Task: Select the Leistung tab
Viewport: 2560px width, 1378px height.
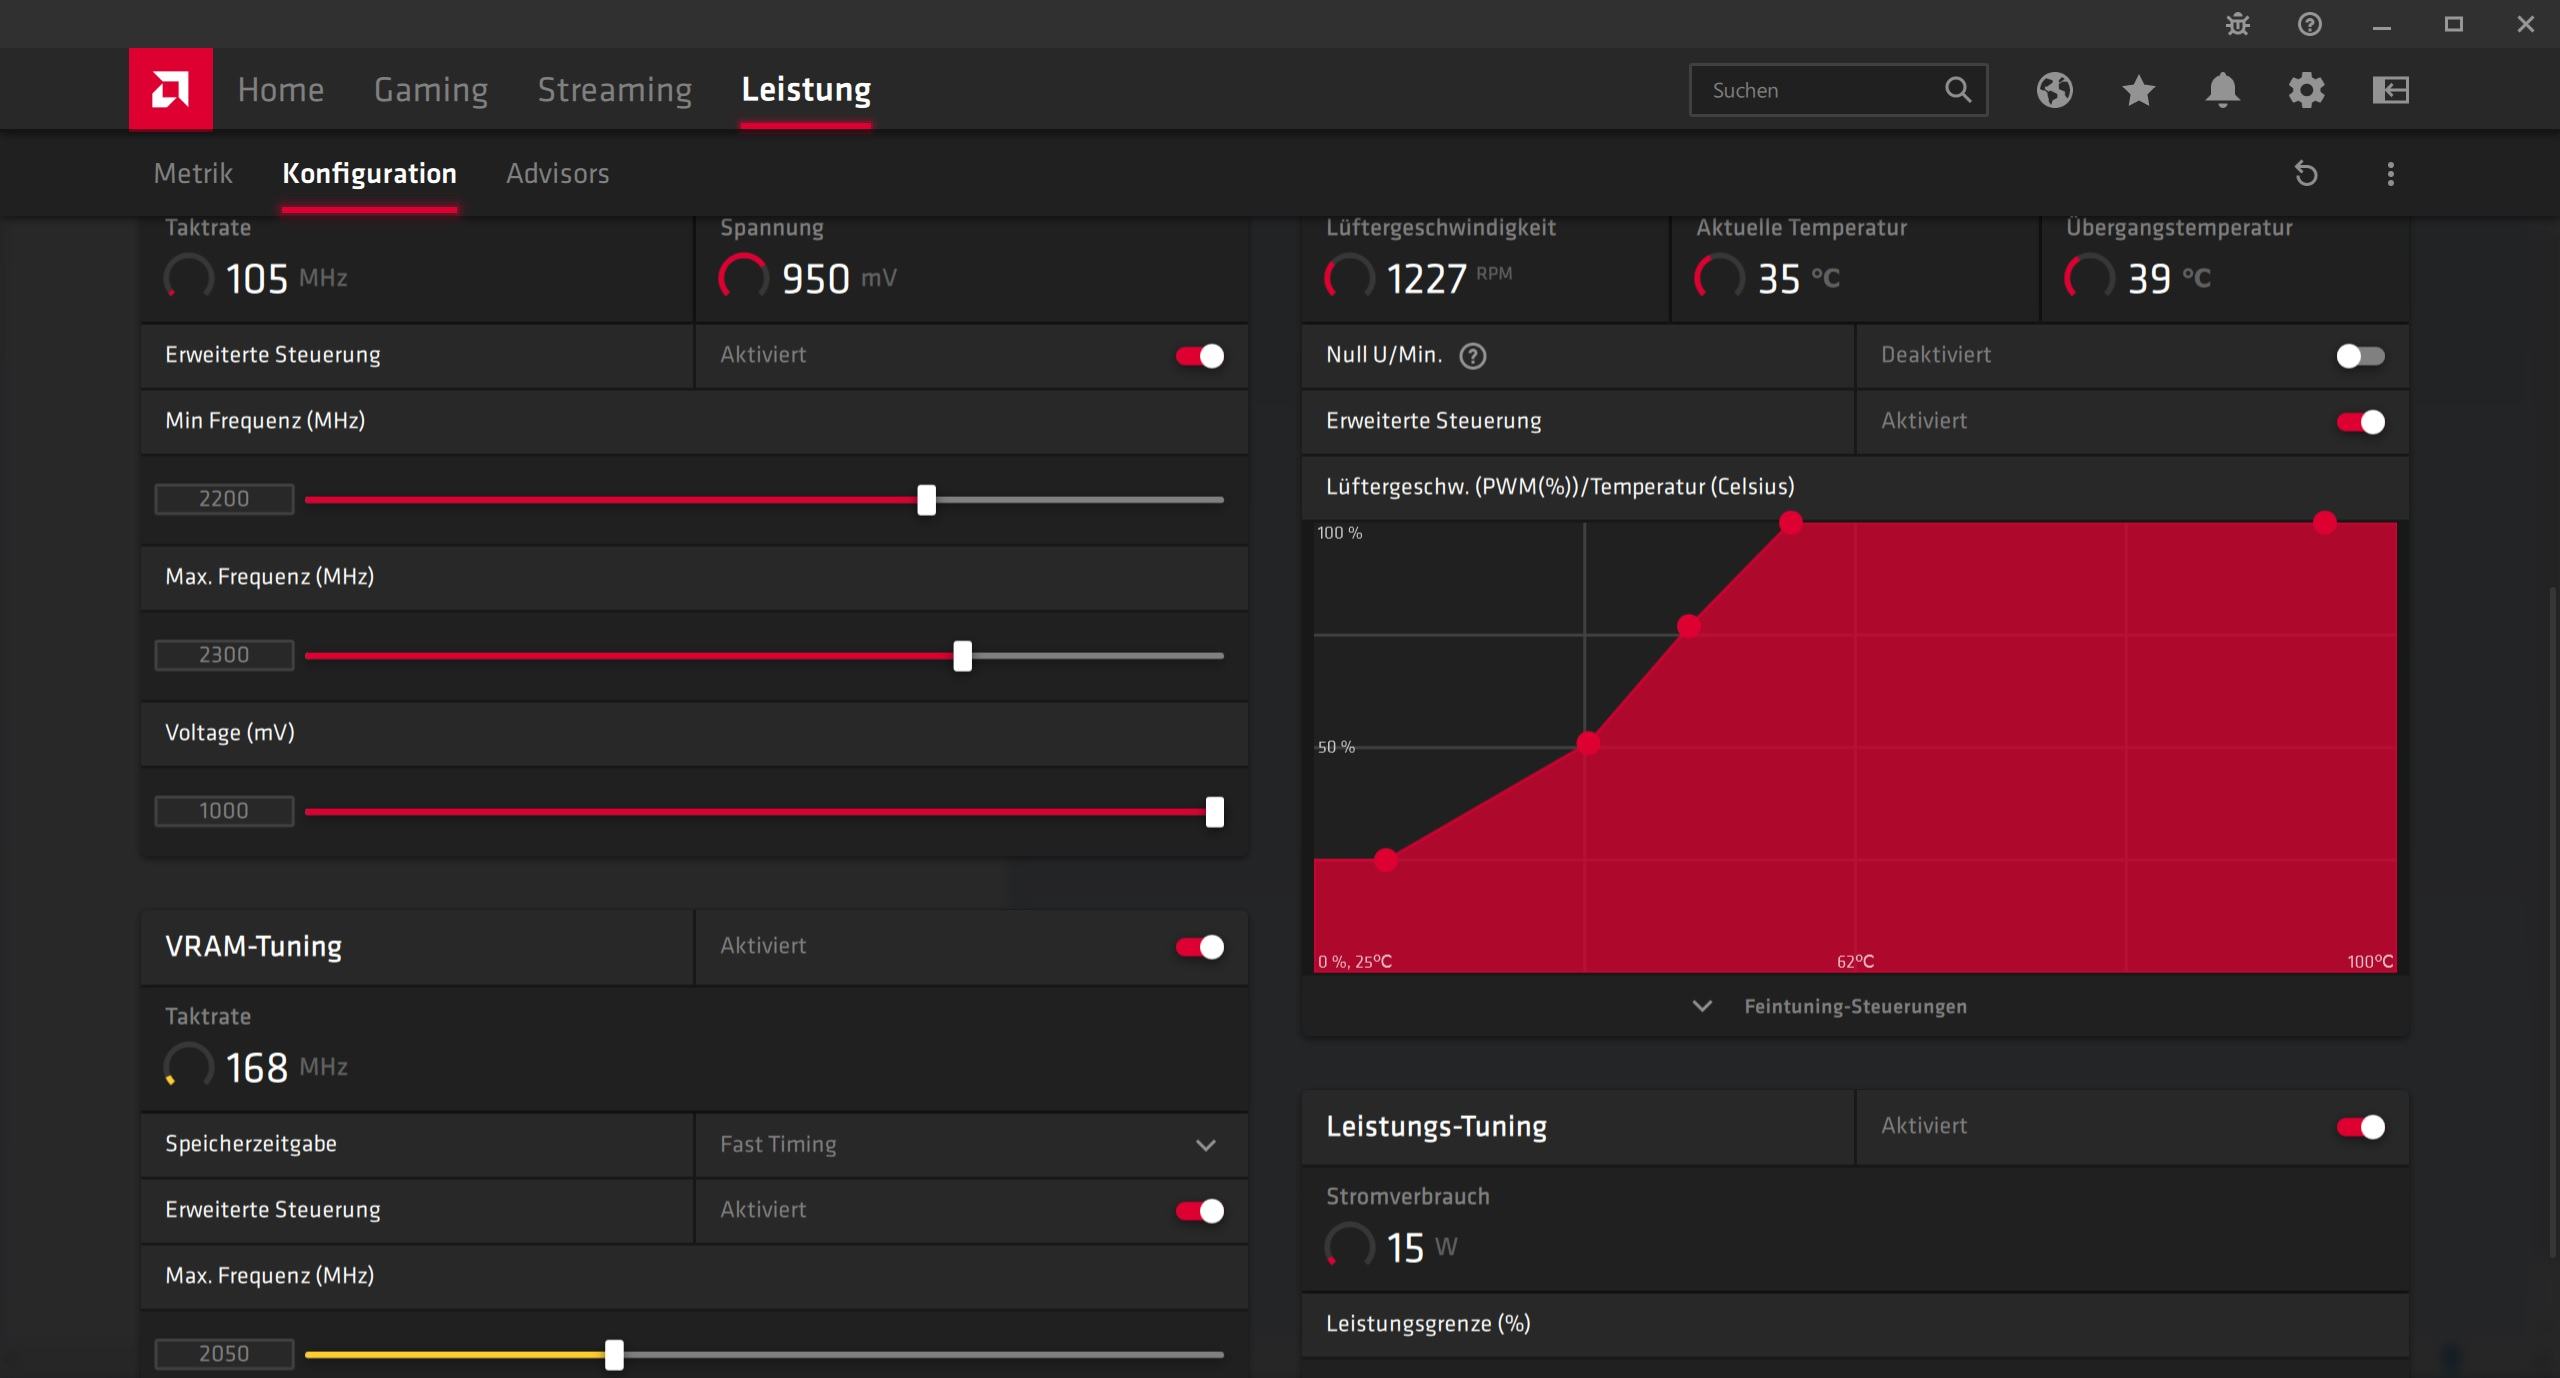Action: point(806,90)
